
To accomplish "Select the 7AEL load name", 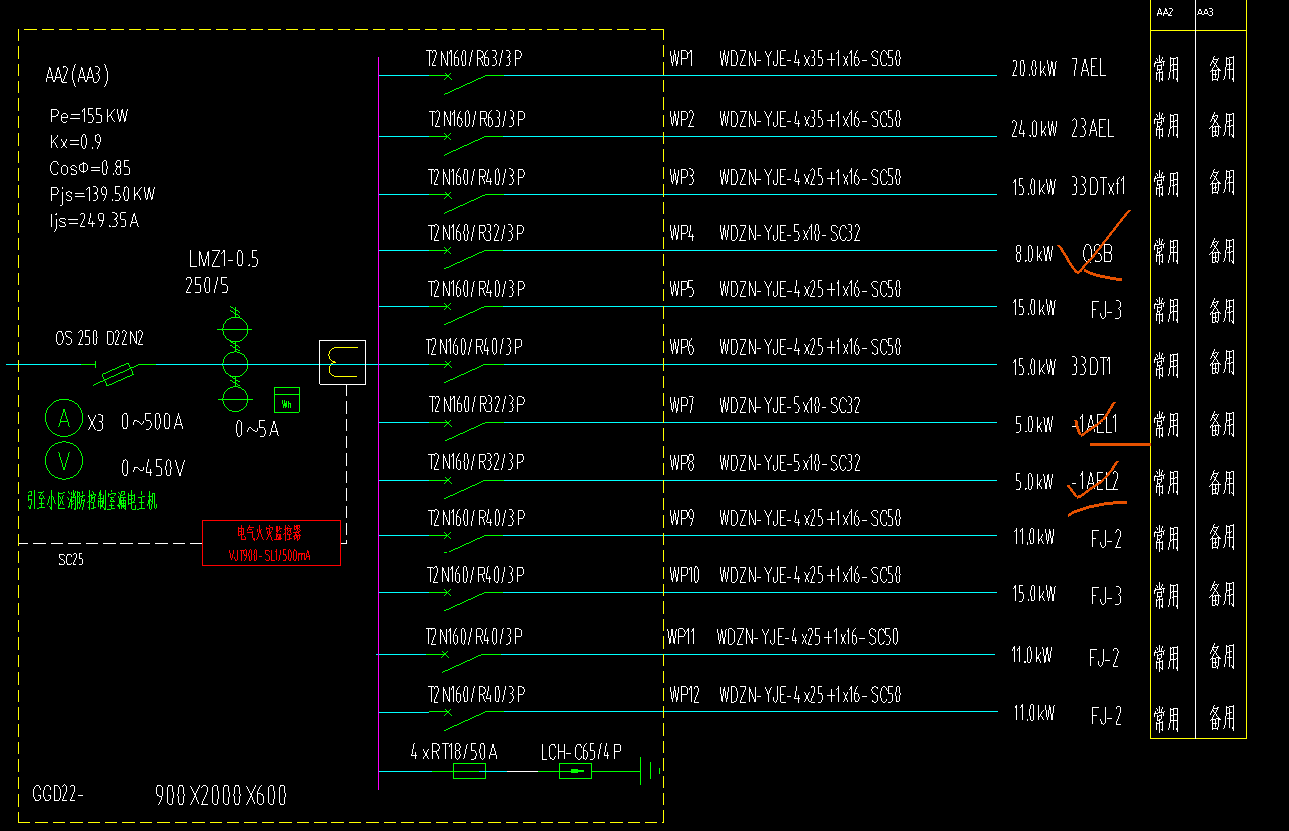I will [1088, 69].
